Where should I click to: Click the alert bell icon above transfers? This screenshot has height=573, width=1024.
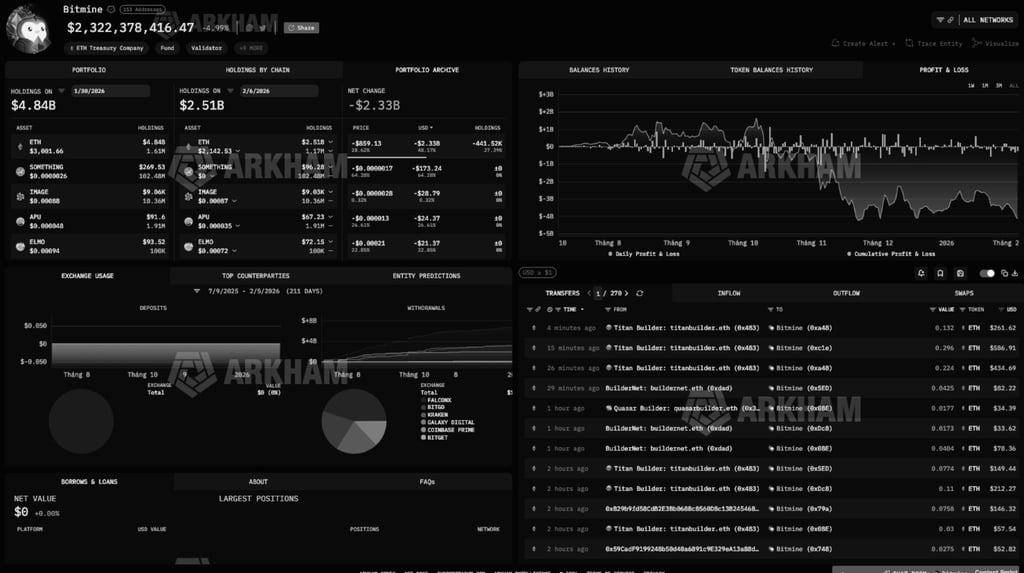pyautogui.click(x=921, y=273)
